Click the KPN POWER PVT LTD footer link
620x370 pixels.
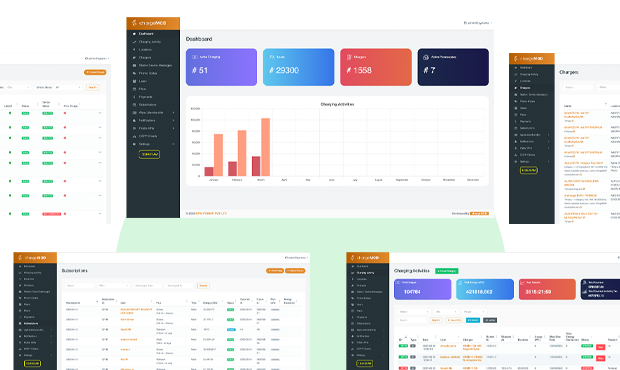pos(210,213)
